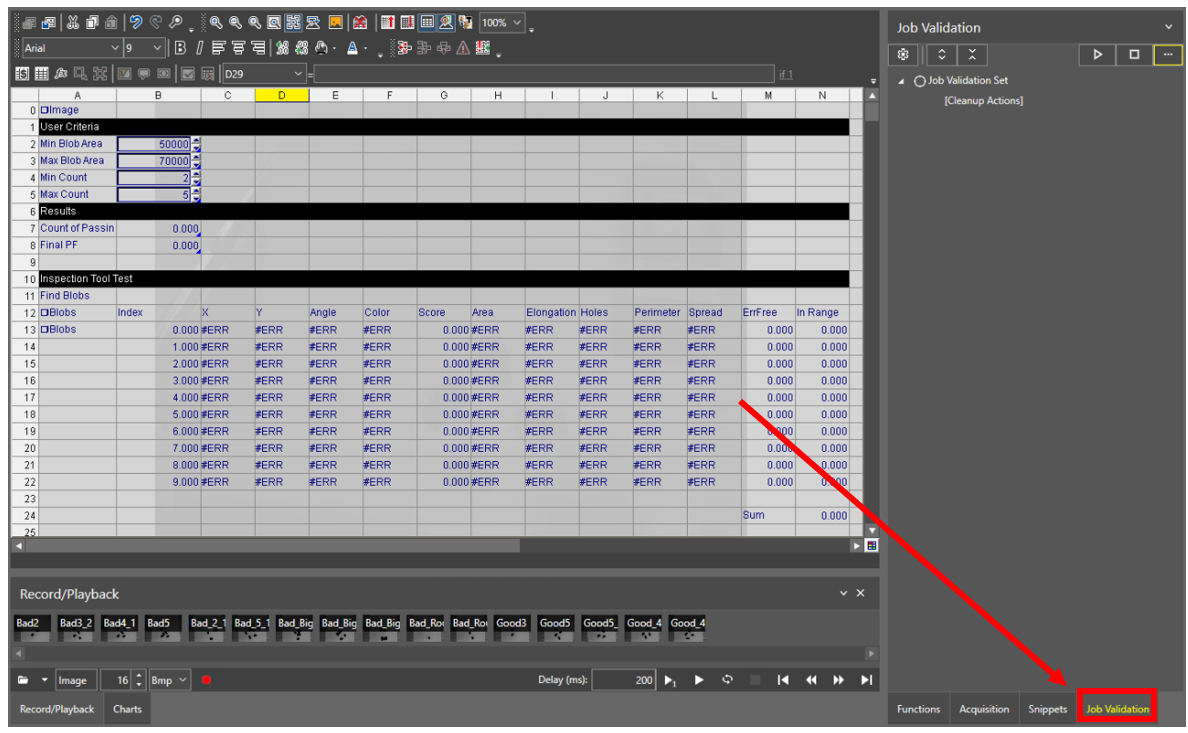Click the red Record button
This screenshot has height=733, width=1188.
[x=206, y=681]
